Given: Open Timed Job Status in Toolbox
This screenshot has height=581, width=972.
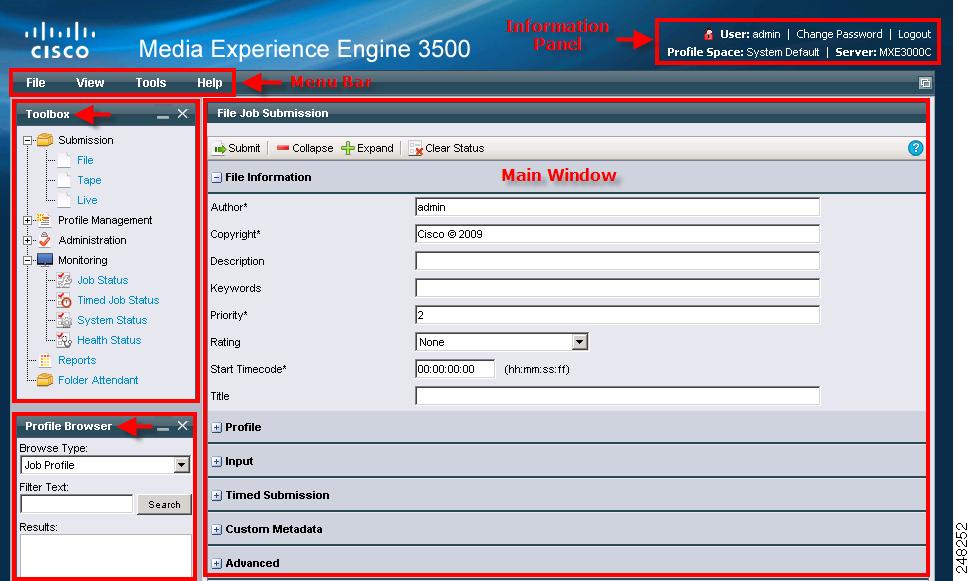Looking at the screenshot, I should click(x=118, y=300).
